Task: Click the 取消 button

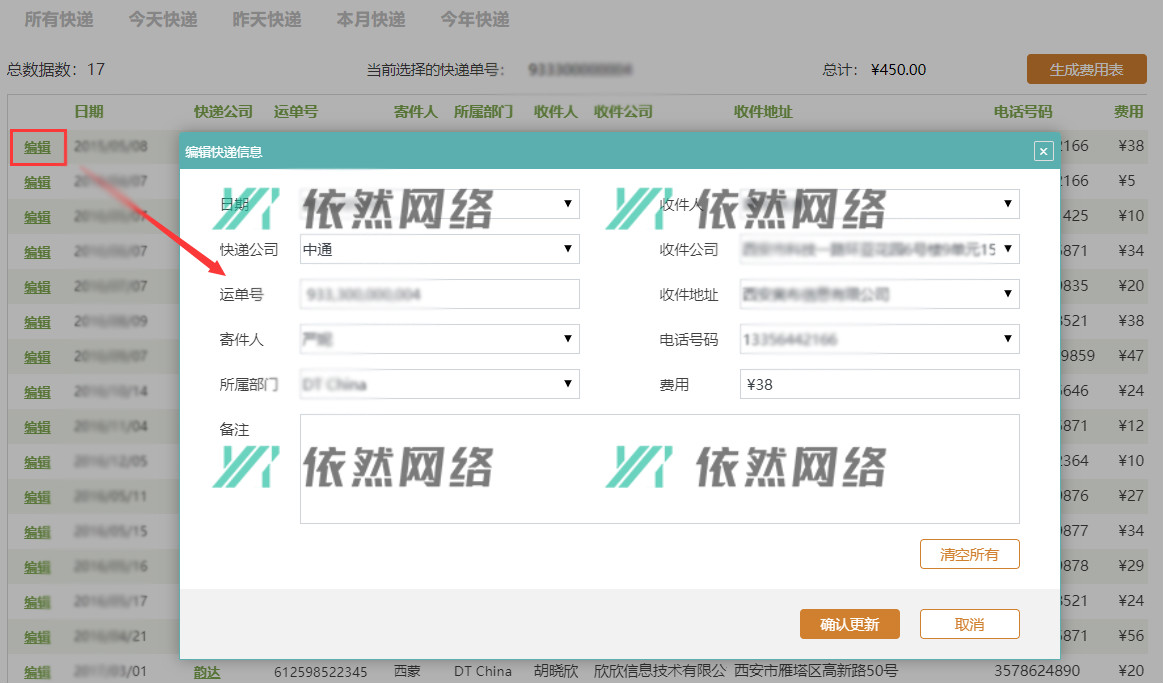Action: 969,624
